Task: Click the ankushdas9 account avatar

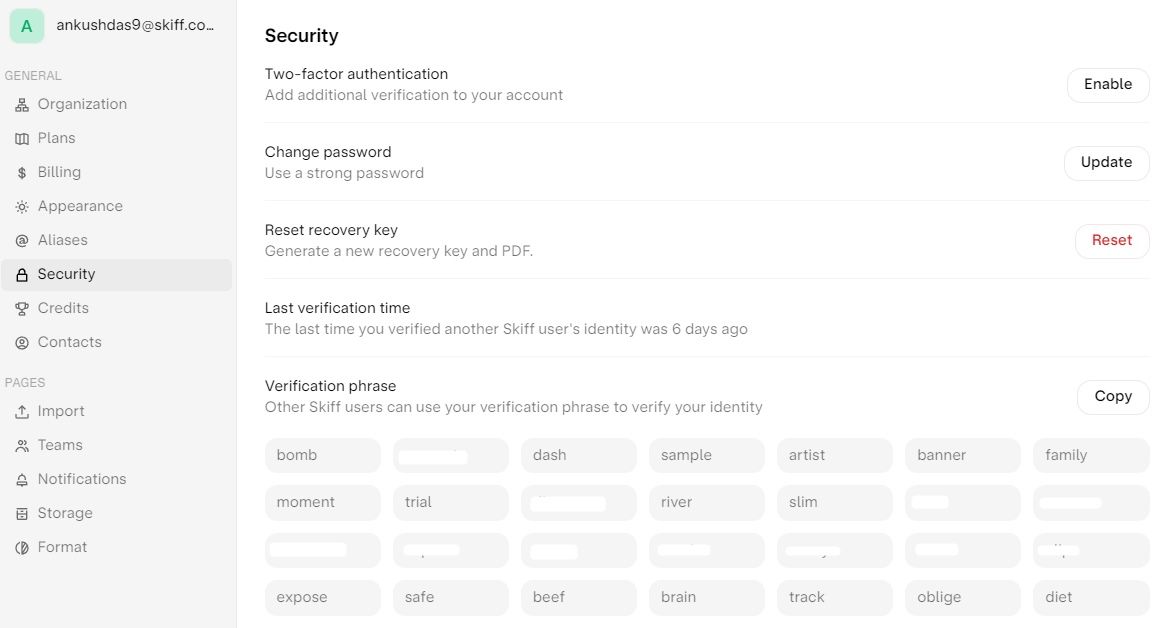Action: point(27,25)
